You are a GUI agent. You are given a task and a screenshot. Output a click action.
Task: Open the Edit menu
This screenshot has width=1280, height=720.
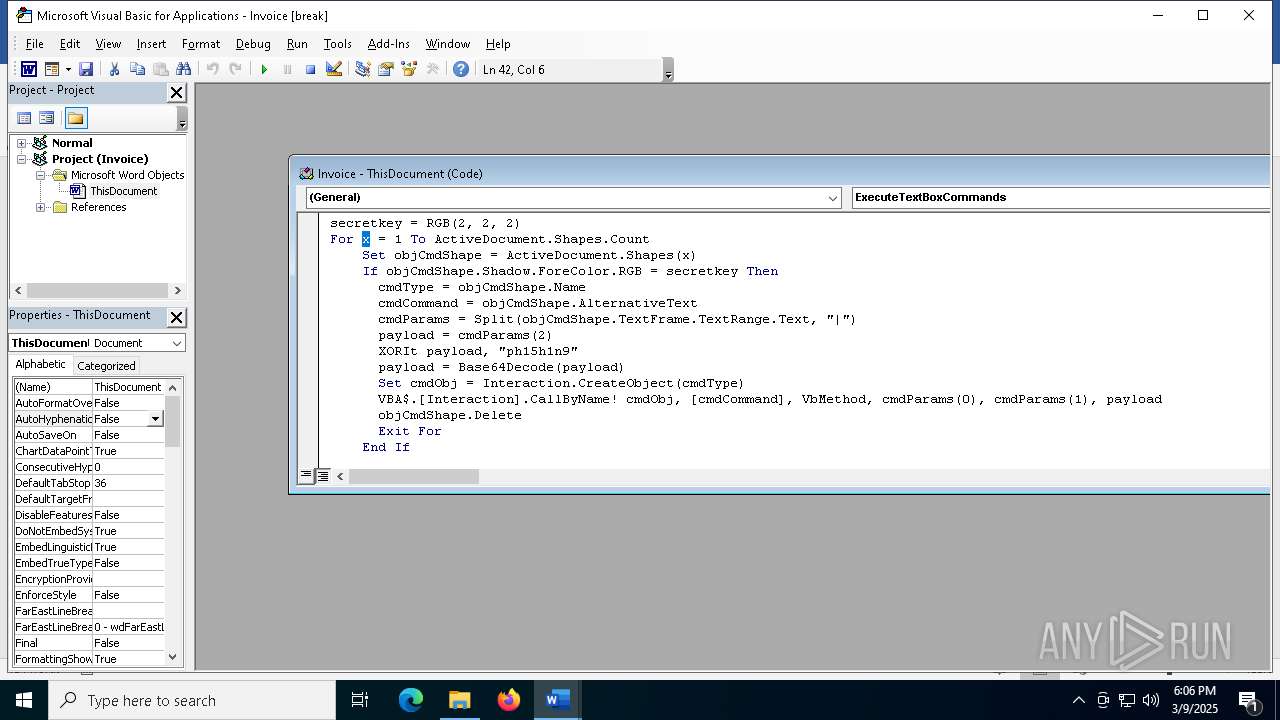[69, 44]
